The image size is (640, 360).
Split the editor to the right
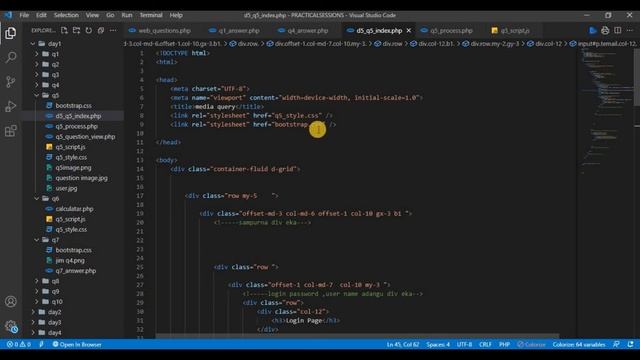click(618, 31)
